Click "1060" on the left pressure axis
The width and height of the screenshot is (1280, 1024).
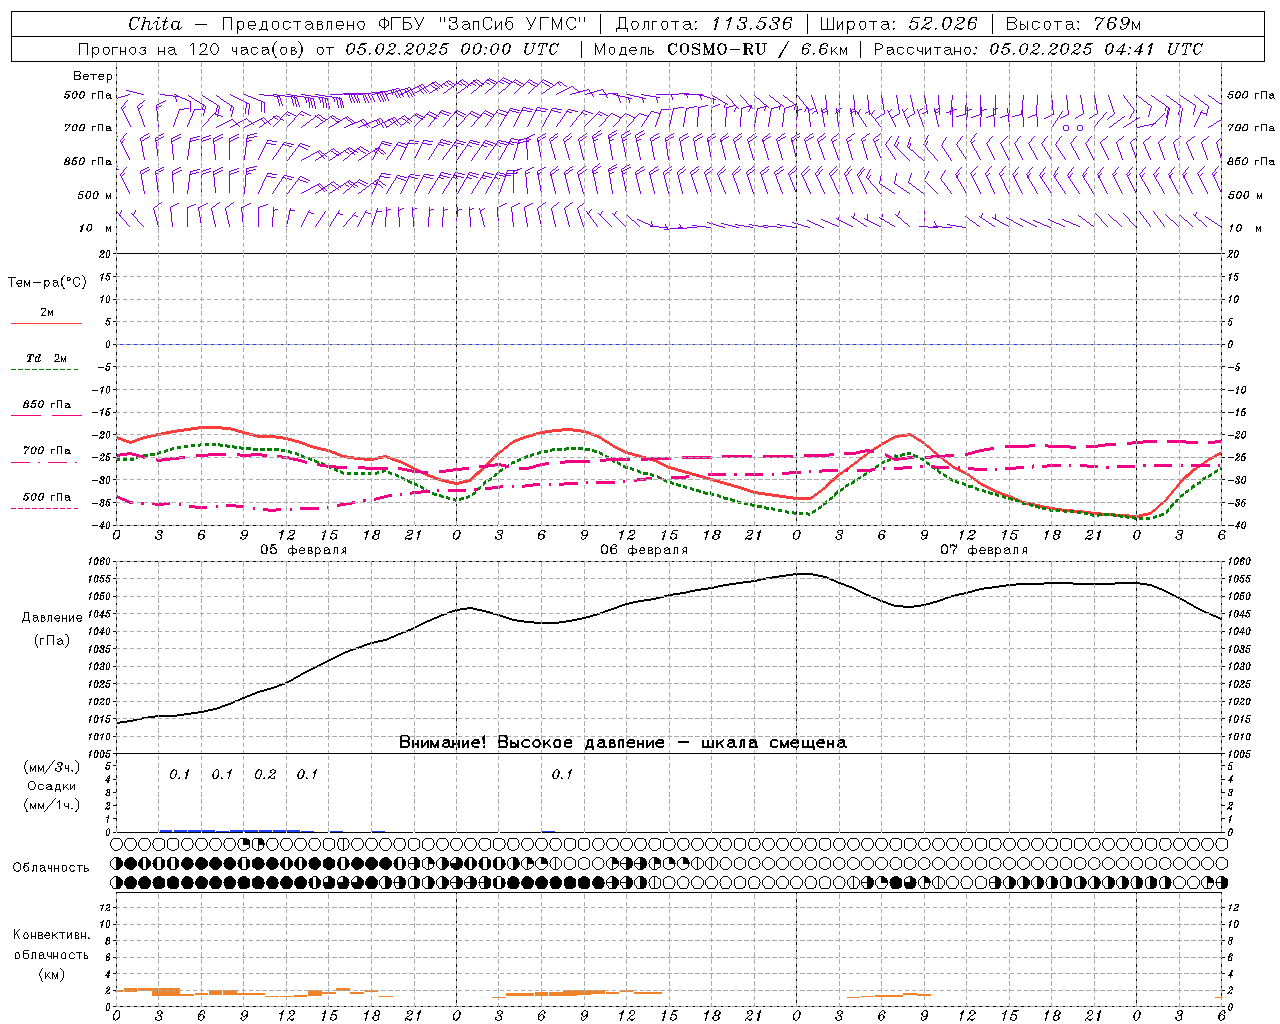point(100,562)
